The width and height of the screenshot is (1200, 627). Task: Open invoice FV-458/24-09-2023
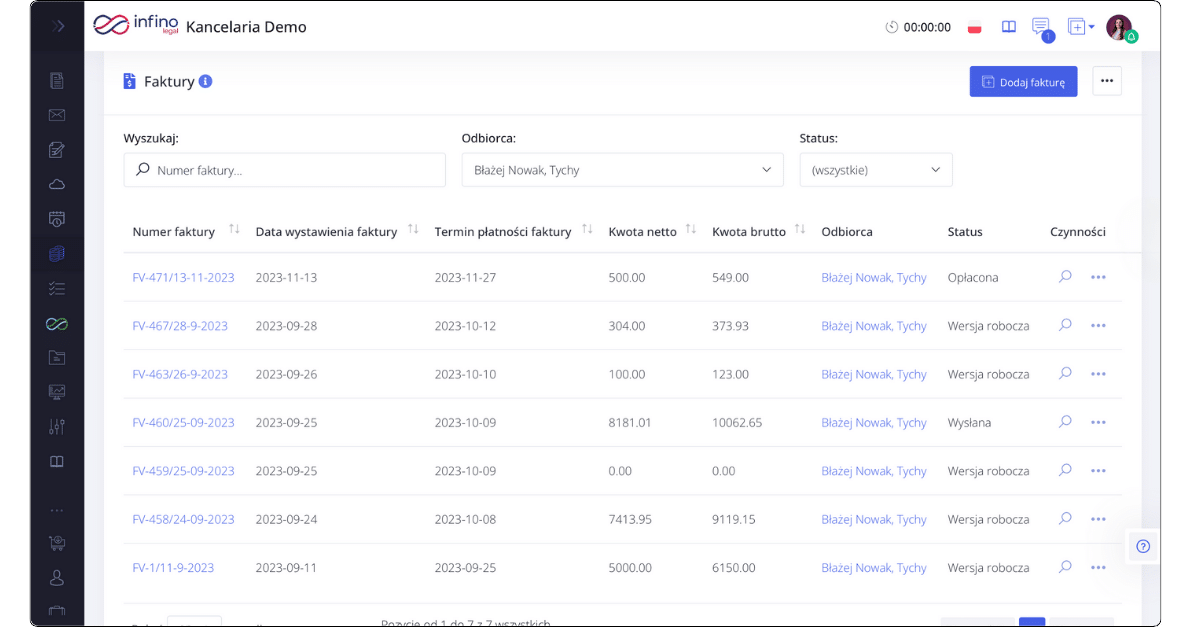tap(183, 519)
